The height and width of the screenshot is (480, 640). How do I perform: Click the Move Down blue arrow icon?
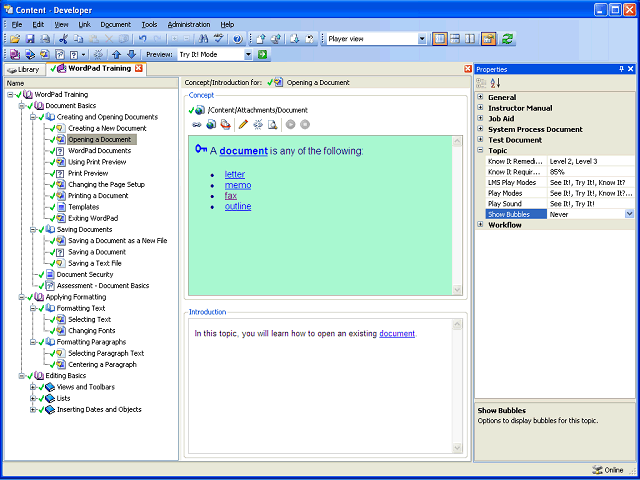131,54
